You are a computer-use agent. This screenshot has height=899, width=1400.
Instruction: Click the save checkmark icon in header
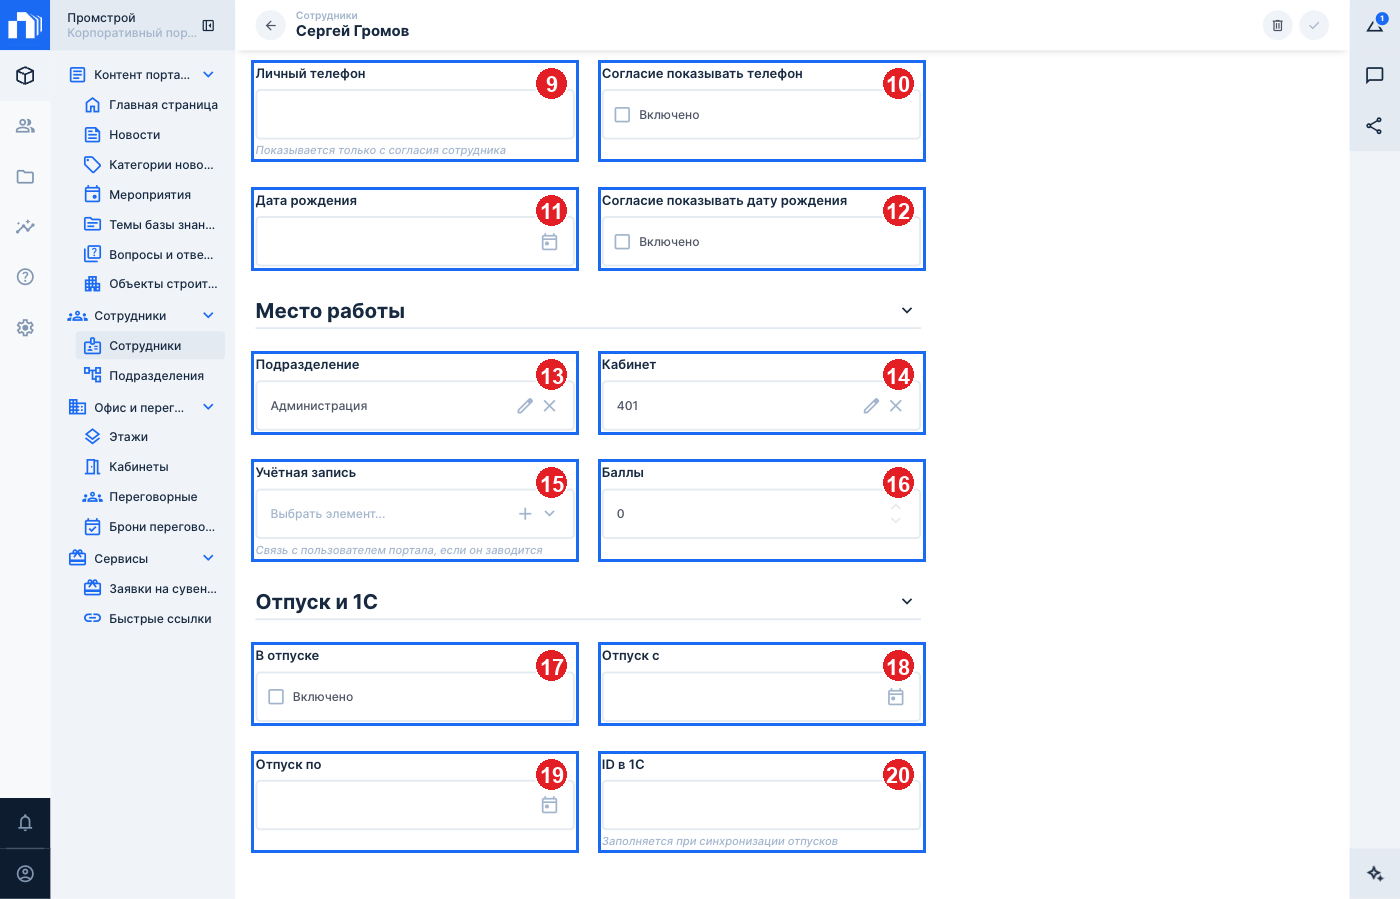tap(1314, 25)
